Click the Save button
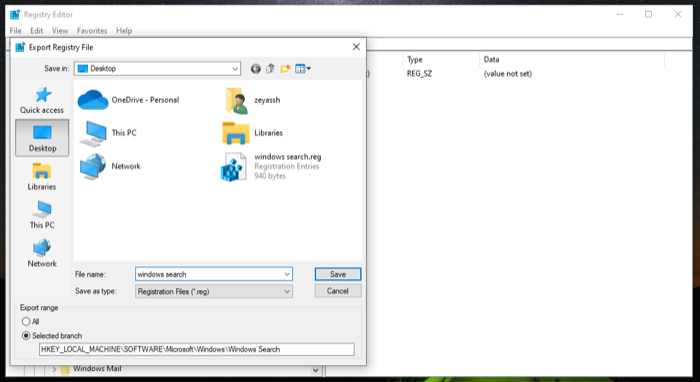 tap(338, 274)
